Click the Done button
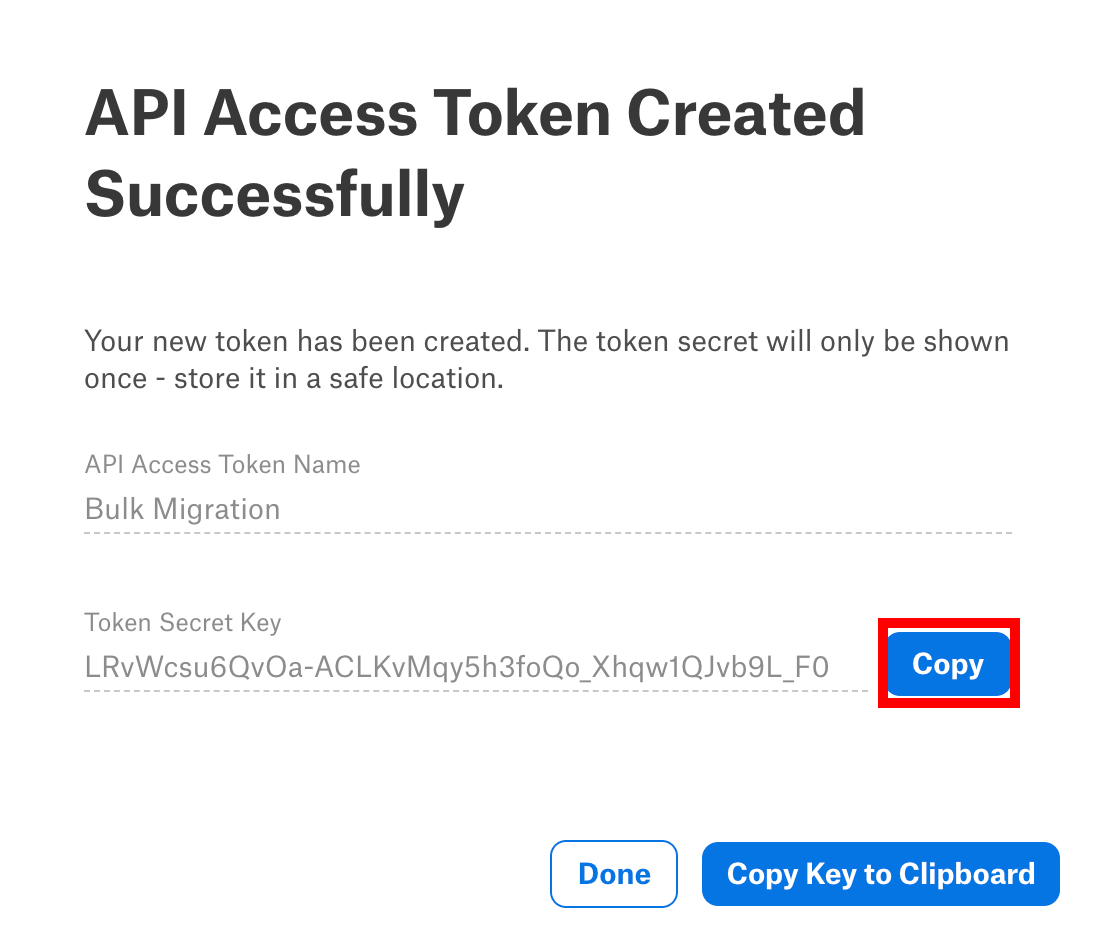Image resolution: width=1094 pixels, height=934 pixels. click(613, 873)
